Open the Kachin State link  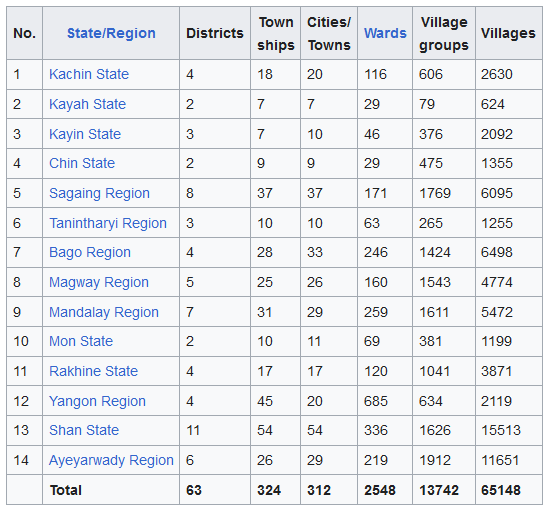[x=89, y=74]
